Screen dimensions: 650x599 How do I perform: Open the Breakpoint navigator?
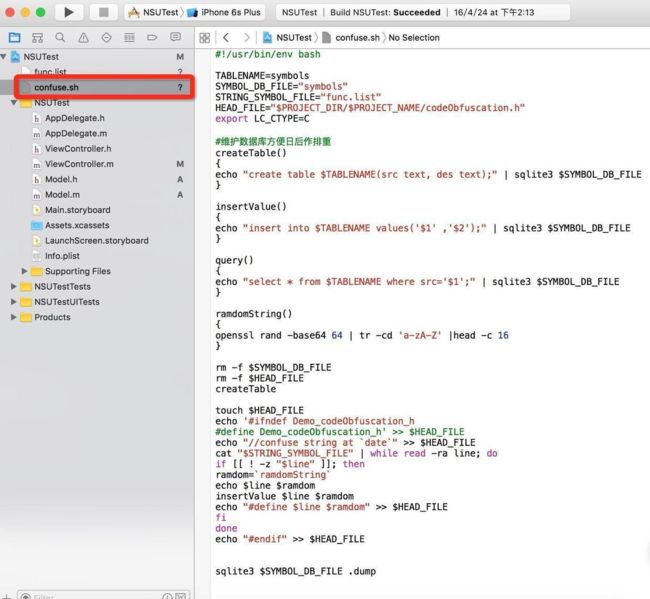[x=152, y=38]
